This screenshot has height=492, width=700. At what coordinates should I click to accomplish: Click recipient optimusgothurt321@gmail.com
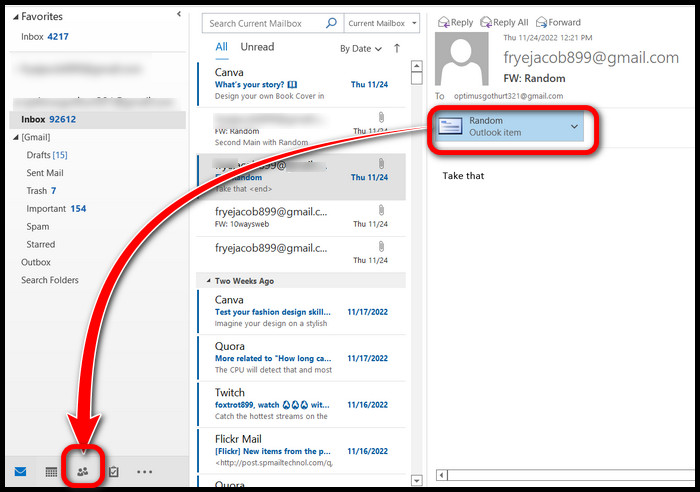[x=508, y=96]
